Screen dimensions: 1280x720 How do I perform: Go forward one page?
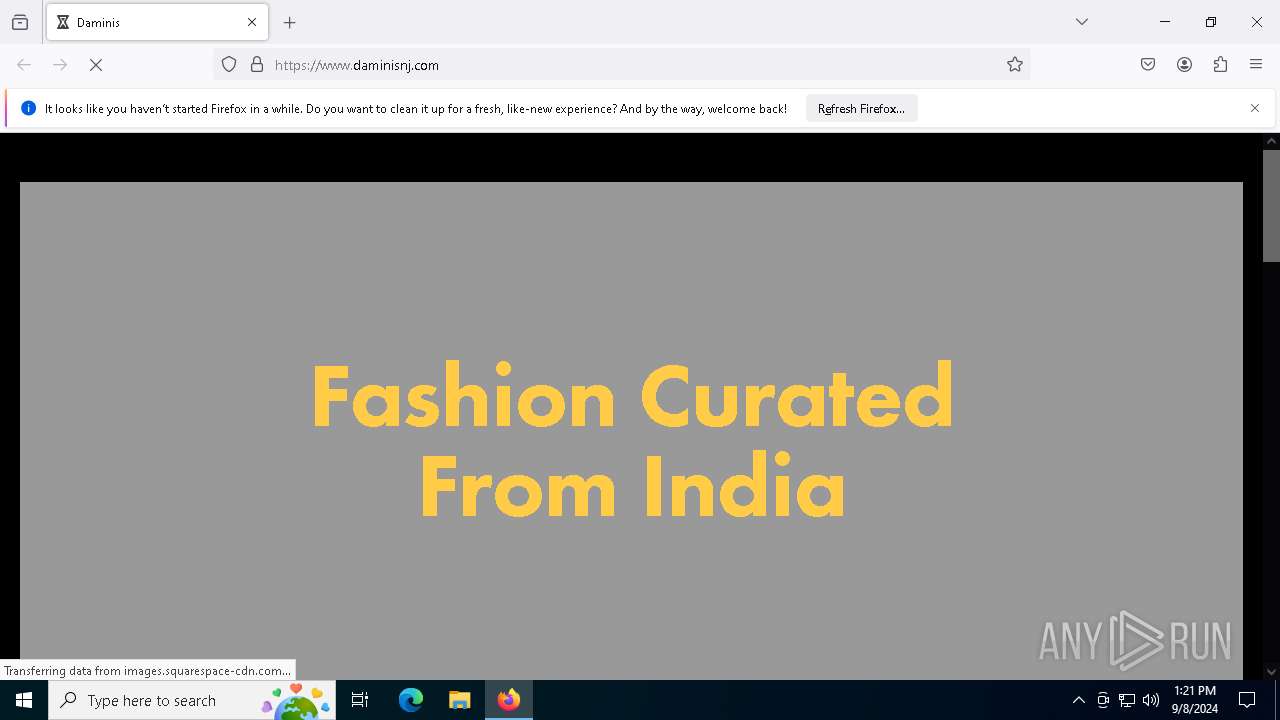(x=60, y=65)
